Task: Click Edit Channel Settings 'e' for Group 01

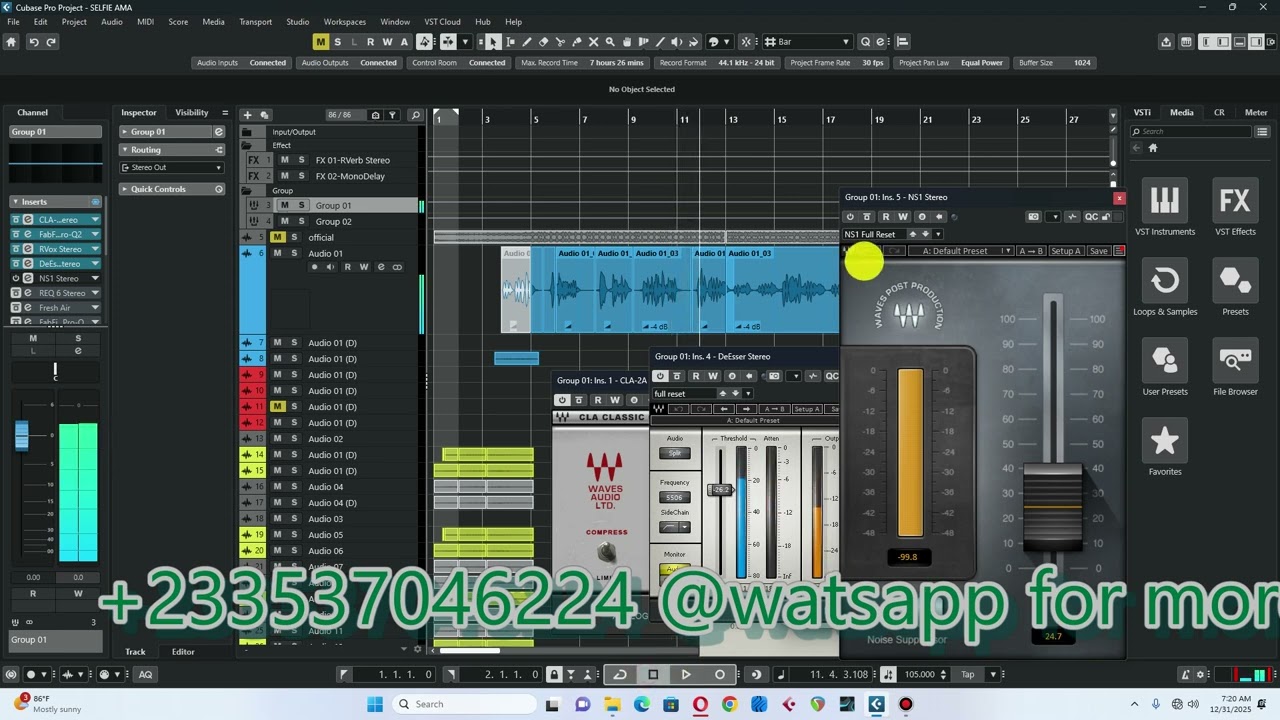Action: [x=219, y=132]
